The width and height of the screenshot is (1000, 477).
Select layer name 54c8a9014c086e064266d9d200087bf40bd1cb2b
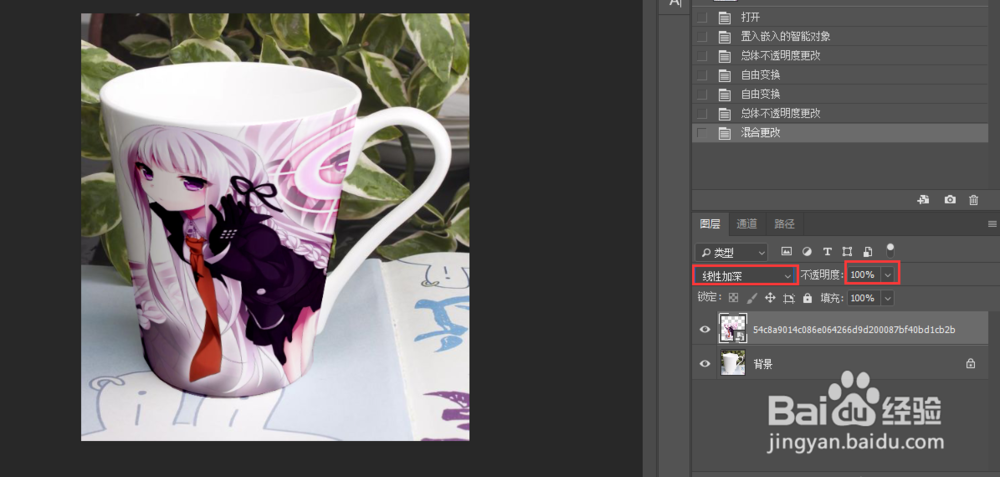854,330
